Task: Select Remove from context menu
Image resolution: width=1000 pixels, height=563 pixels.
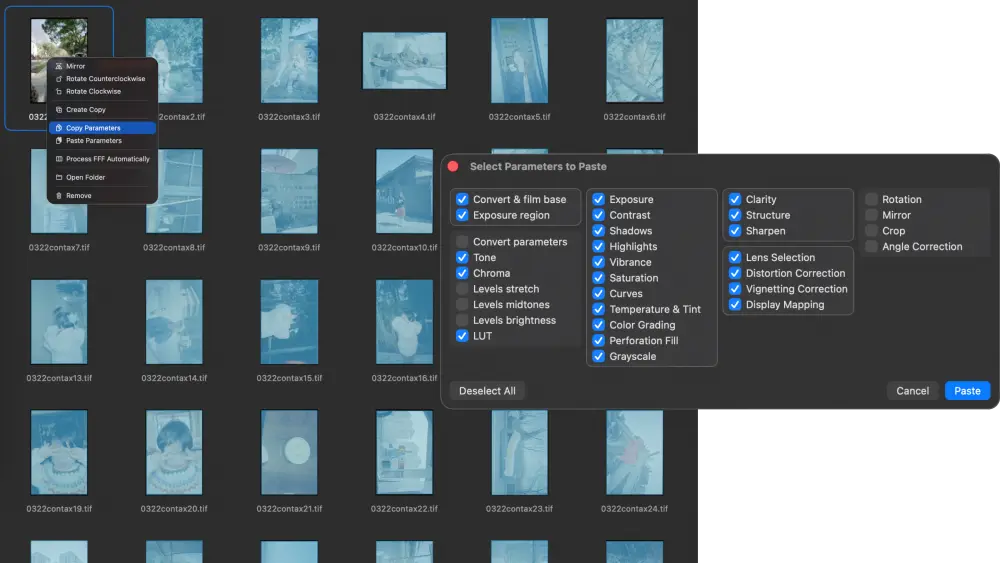Action: pos(102,196)
